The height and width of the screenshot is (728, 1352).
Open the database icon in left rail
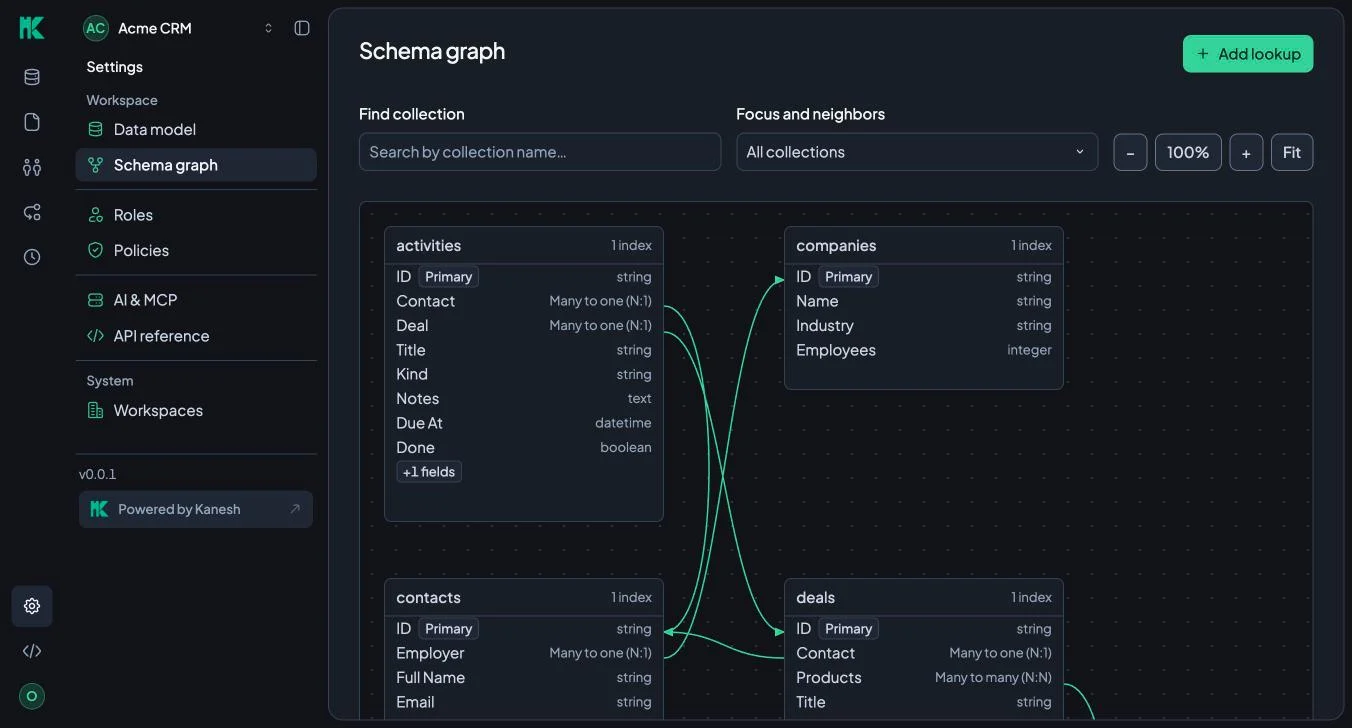(32, 77)
